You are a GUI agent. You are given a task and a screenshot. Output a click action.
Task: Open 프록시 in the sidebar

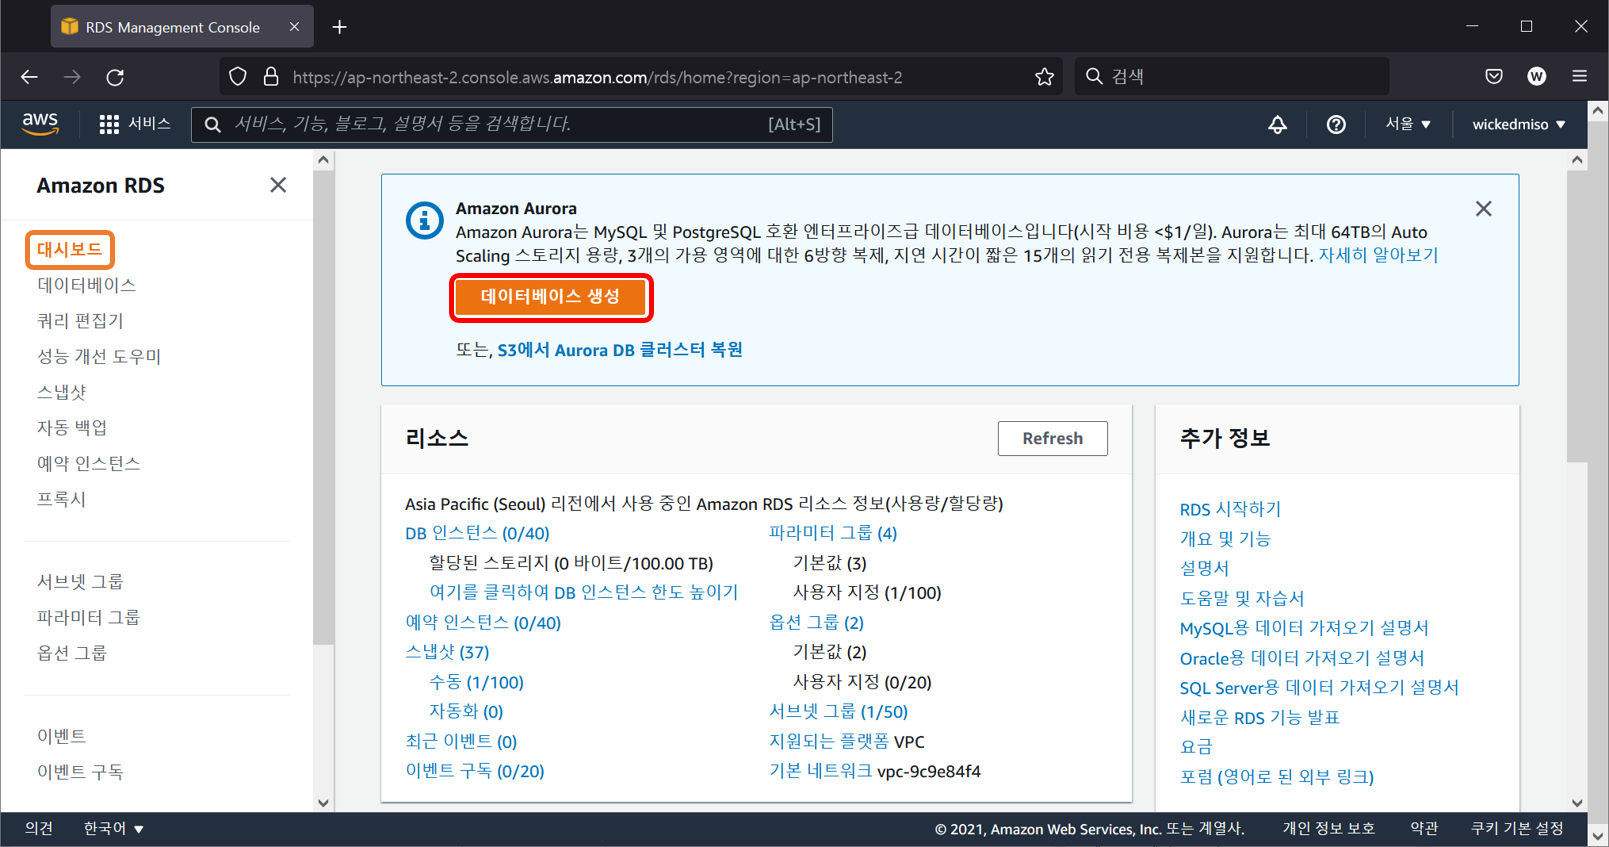pyautogui.click(x=61, y=499)
